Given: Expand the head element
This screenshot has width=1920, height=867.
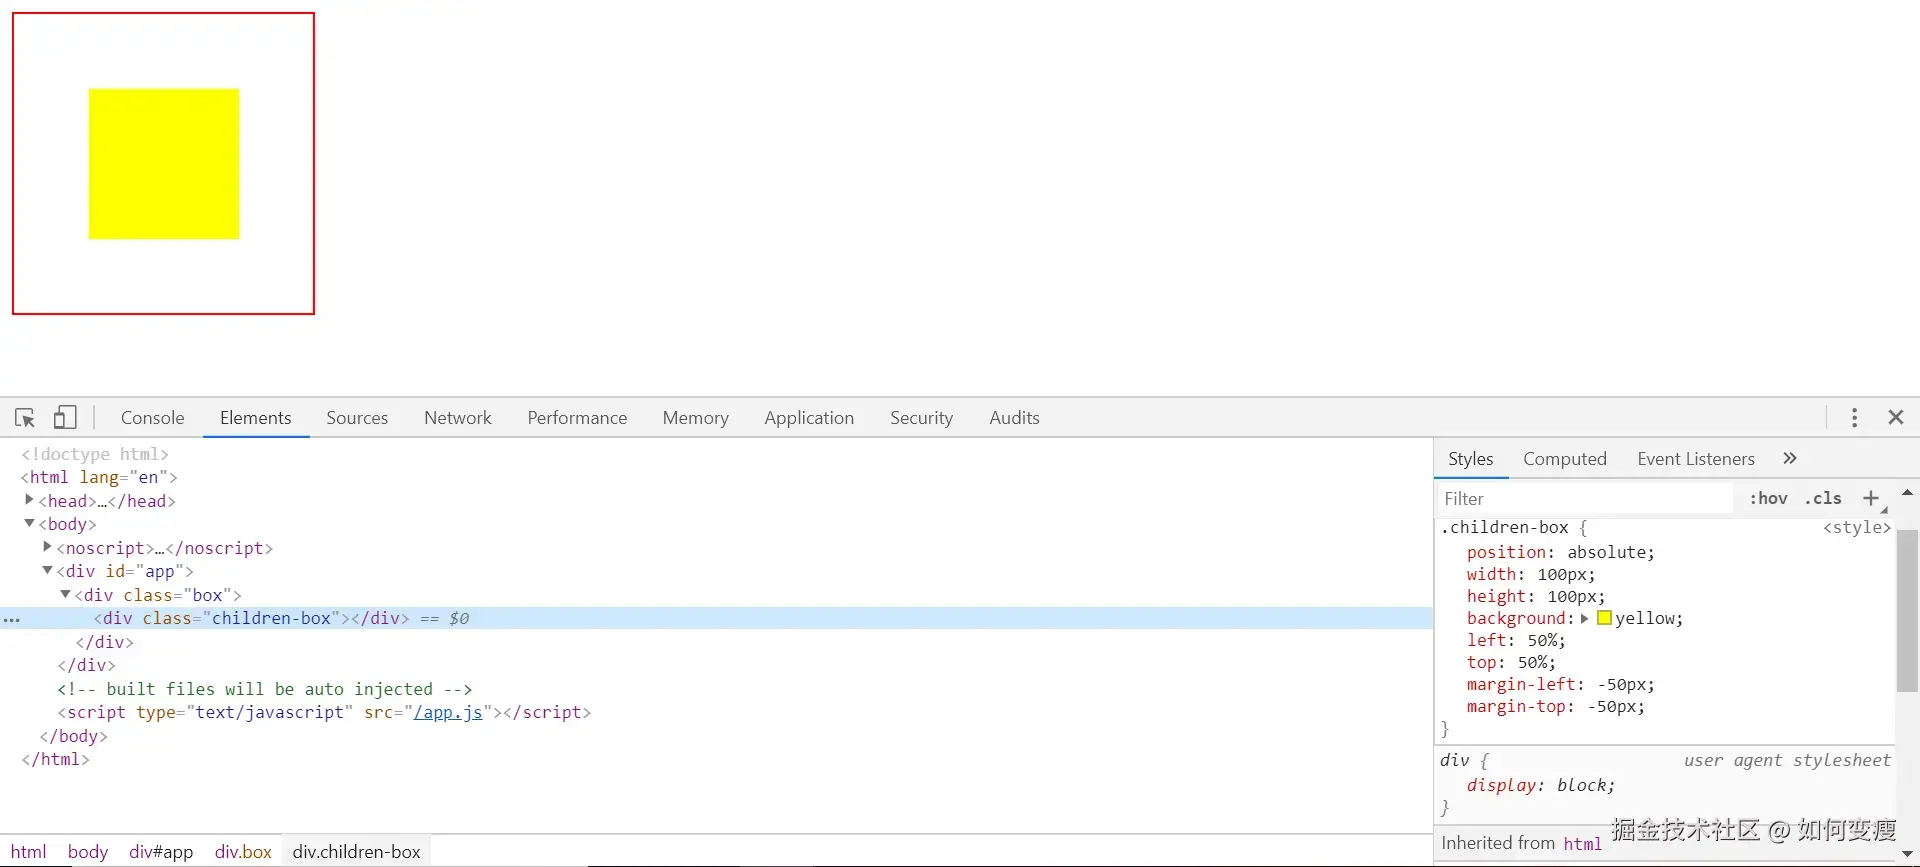Looking at the screenshot, I should tap(30, 500).
